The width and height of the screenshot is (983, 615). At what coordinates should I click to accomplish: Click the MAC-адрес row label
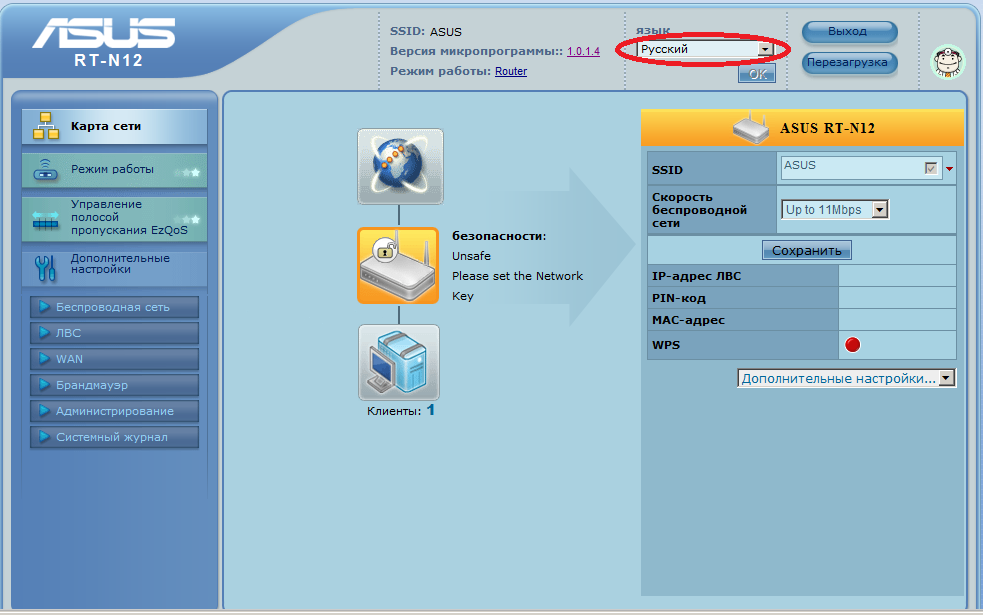click(x=688, y=320)
